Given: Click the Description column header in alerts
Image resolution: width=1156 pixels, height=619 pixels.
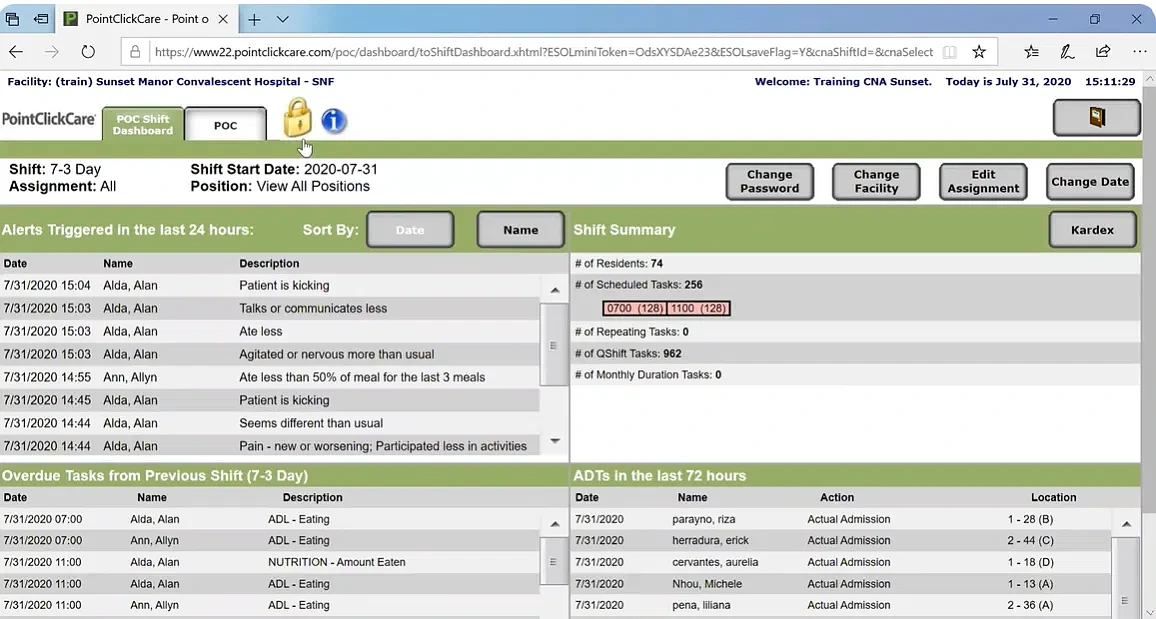Looking at the screenshot, I should pyautogui.click(x=269, y=263).
